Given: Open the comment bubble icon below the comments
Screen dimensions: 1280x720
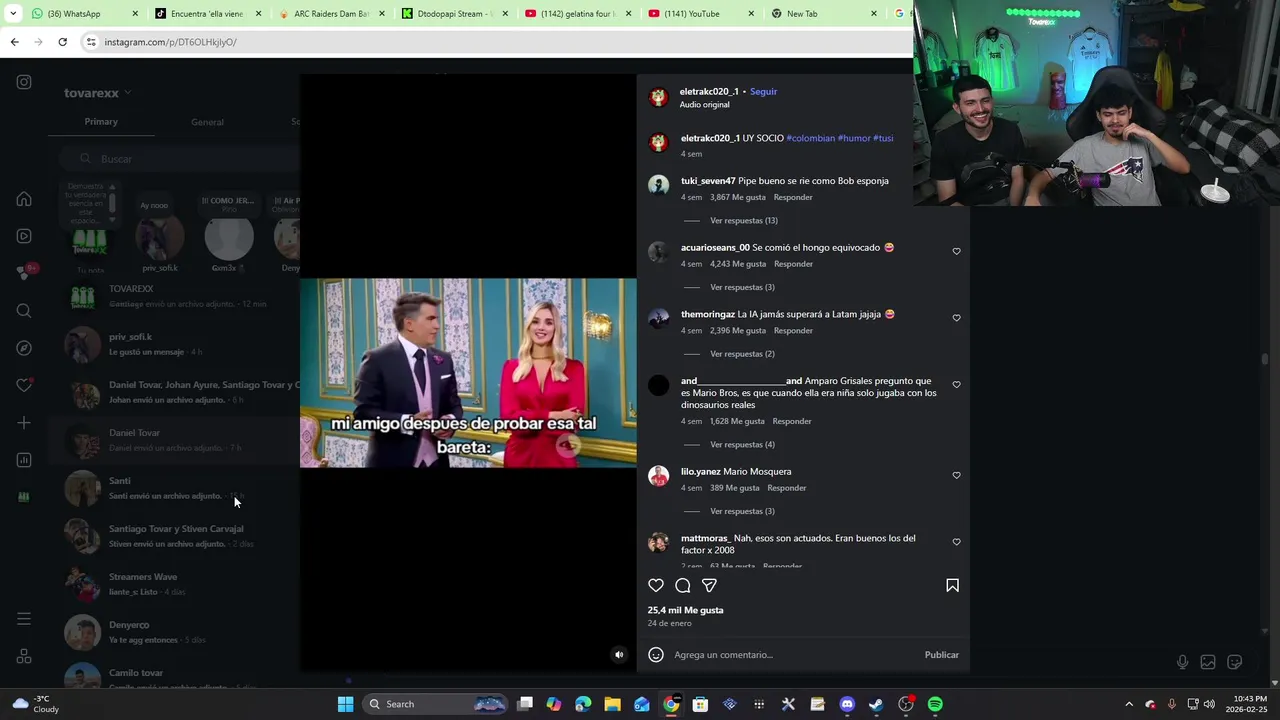Looking at the screenshot, I should 683,586.
